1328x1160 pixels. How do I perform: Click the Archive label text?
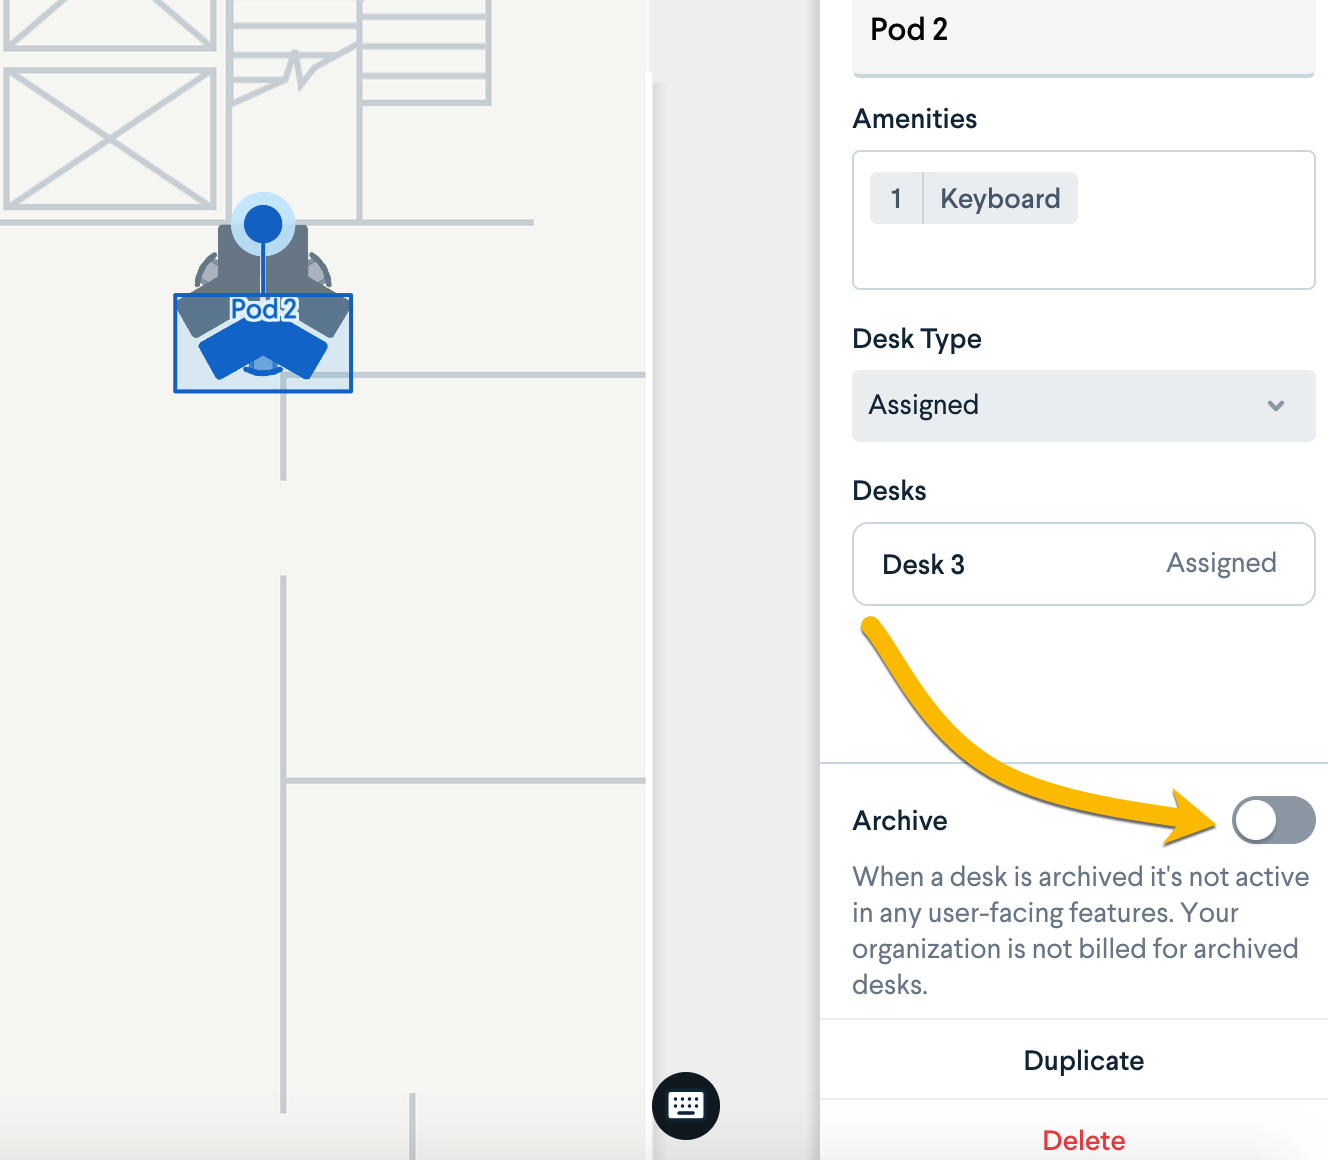(x=900, y=820)
